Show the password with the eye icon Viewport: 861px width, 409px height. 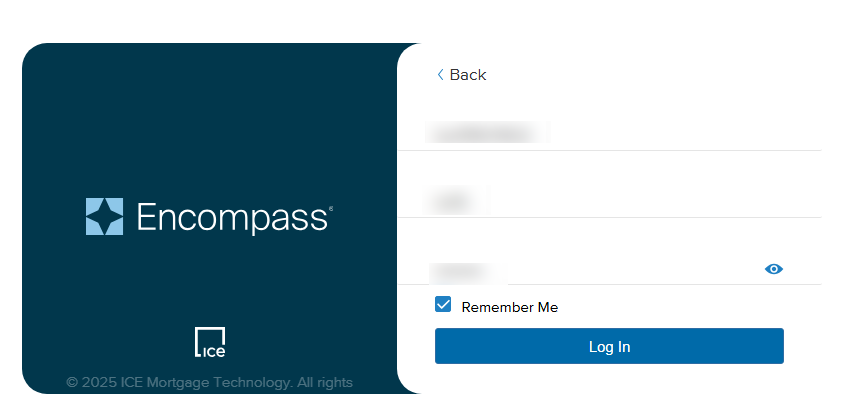click(773, 269)
